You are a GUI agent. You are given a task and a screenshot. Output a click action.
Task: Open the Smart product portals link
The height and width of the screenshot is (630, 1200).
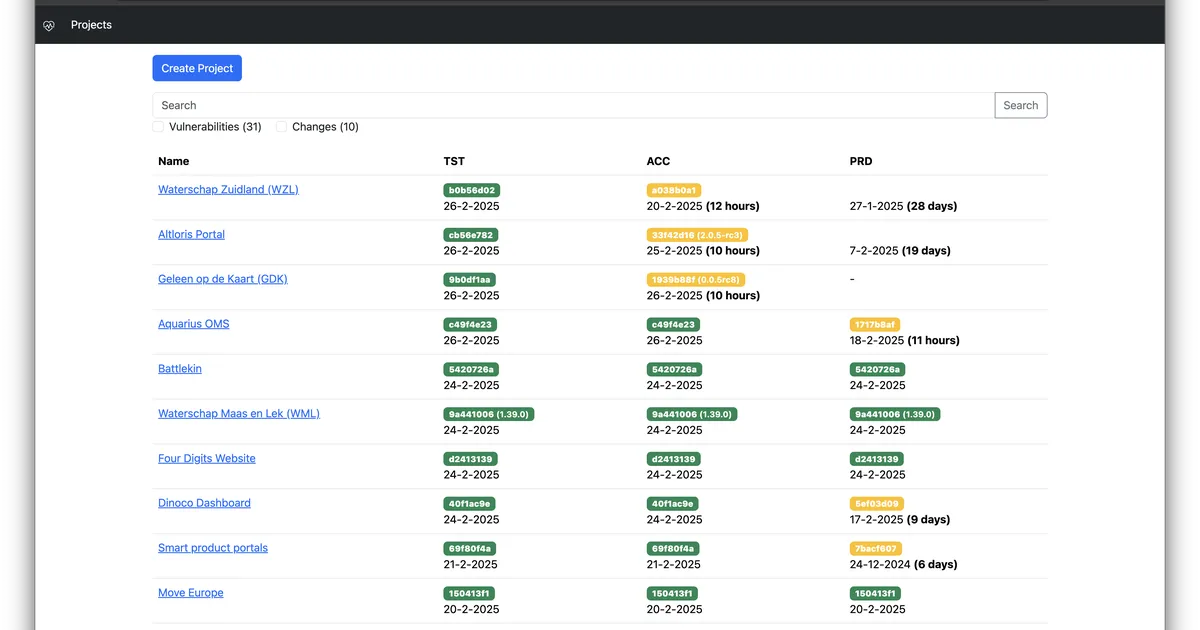tap(213, 548)
